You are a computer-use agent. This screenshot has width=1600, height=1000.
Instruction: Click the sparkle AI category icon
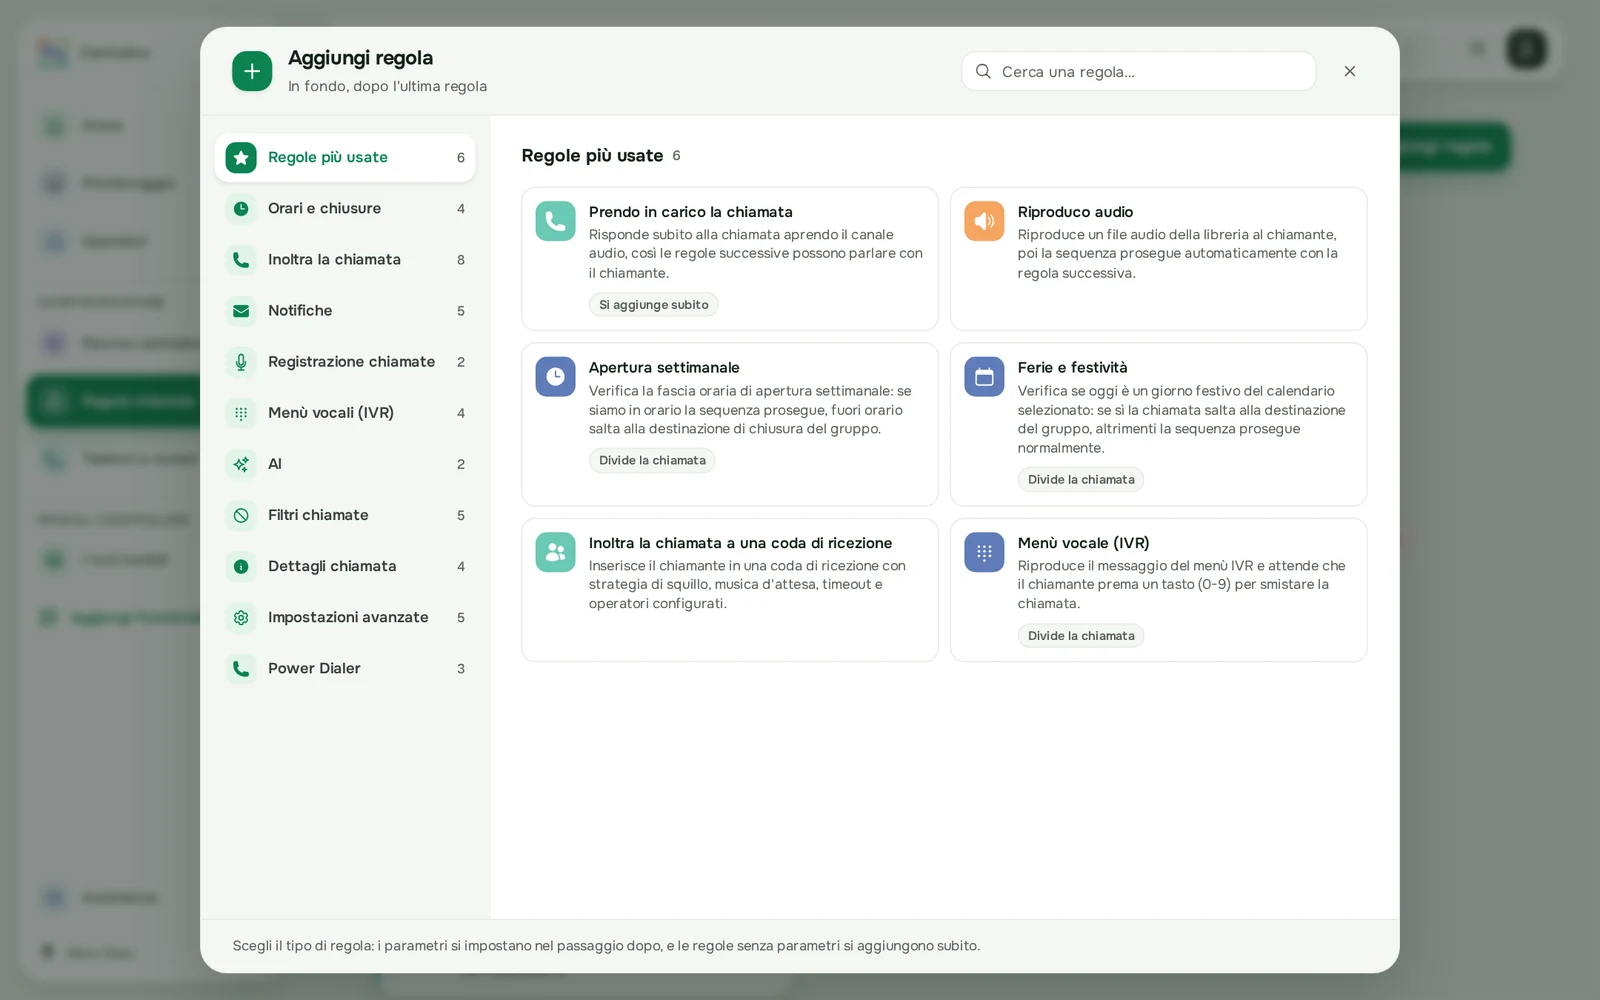pos(241,464)
